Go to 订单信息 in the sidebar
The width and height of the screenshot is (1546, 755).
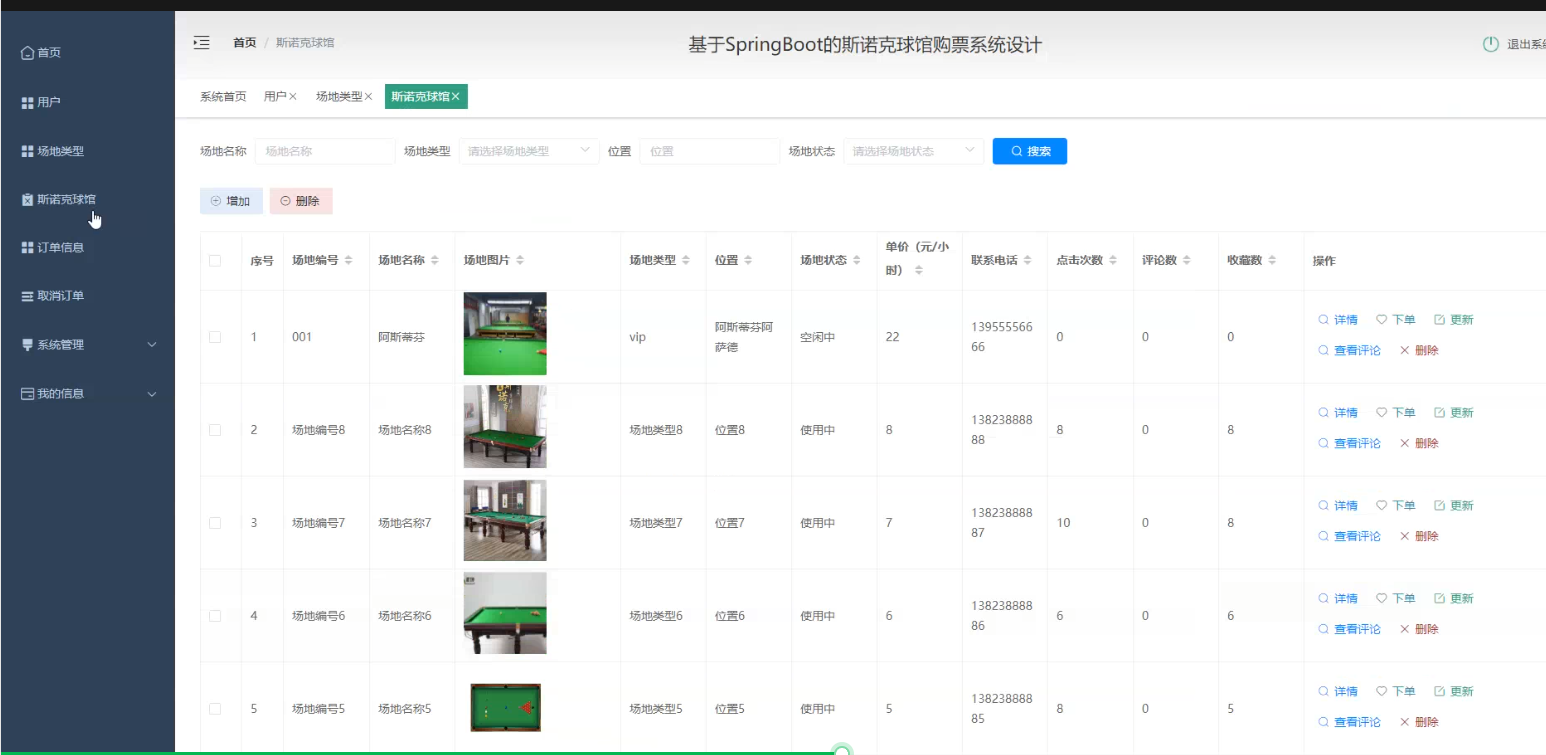52,247
